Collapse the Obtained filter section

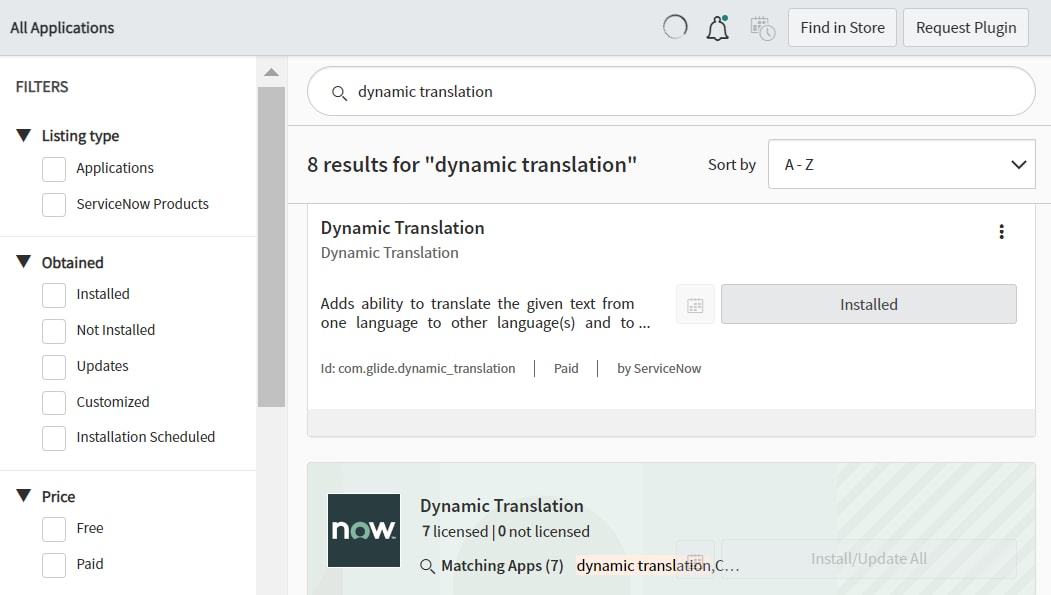[23, 262]
